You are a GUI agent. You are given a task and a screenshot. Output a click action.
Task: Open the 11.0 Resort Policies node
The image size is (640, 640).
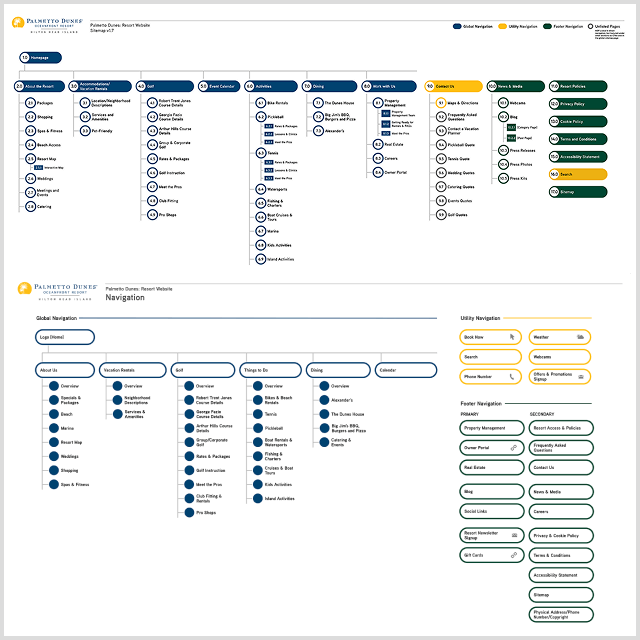click(x=578, y=86)
